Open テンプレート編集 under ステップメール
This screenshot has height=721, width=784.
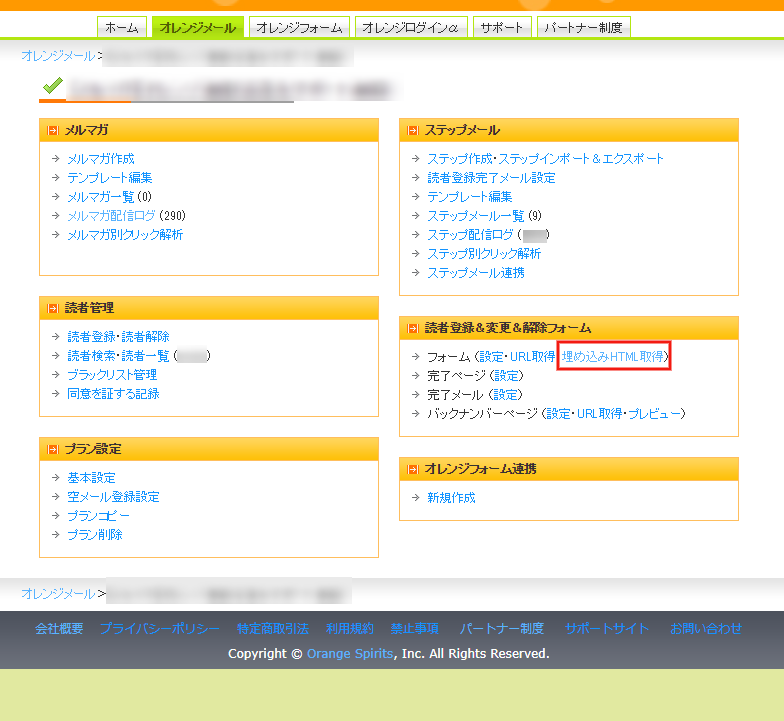tap(470, 196)
